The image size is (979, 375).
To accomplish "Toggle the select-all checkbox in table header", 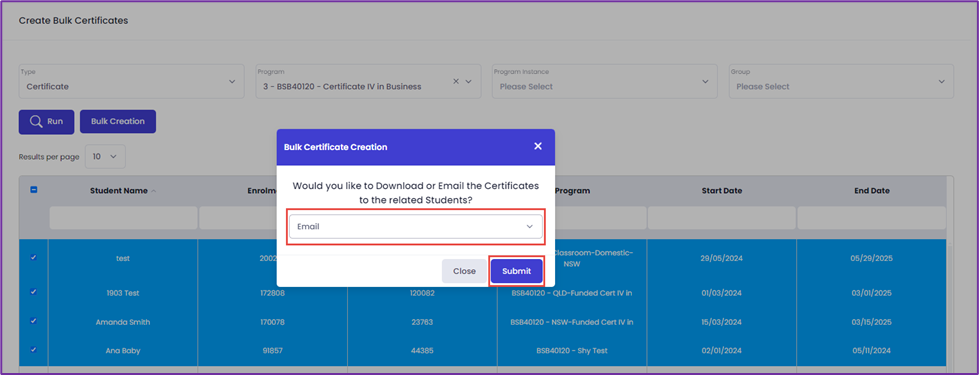I will [34, 190].
